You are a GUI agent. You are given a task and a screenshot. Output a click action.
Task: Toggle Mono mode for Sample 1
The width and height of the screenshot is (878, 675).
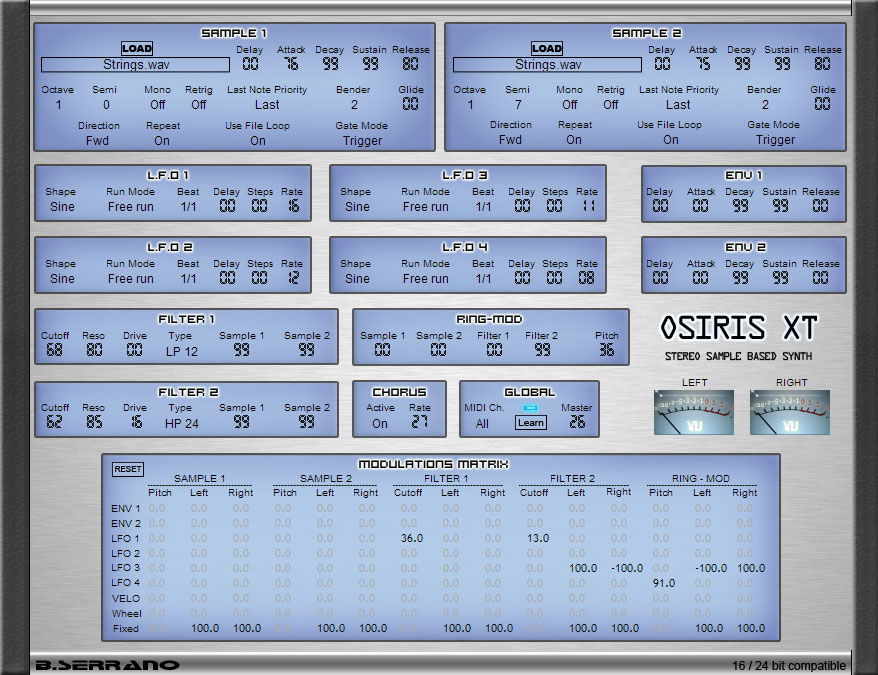tap(156, 104)
